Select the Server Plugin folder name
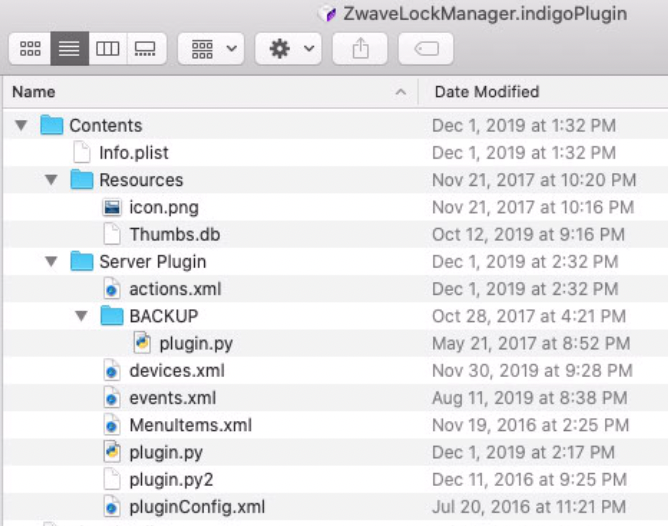 click(153, 262)
